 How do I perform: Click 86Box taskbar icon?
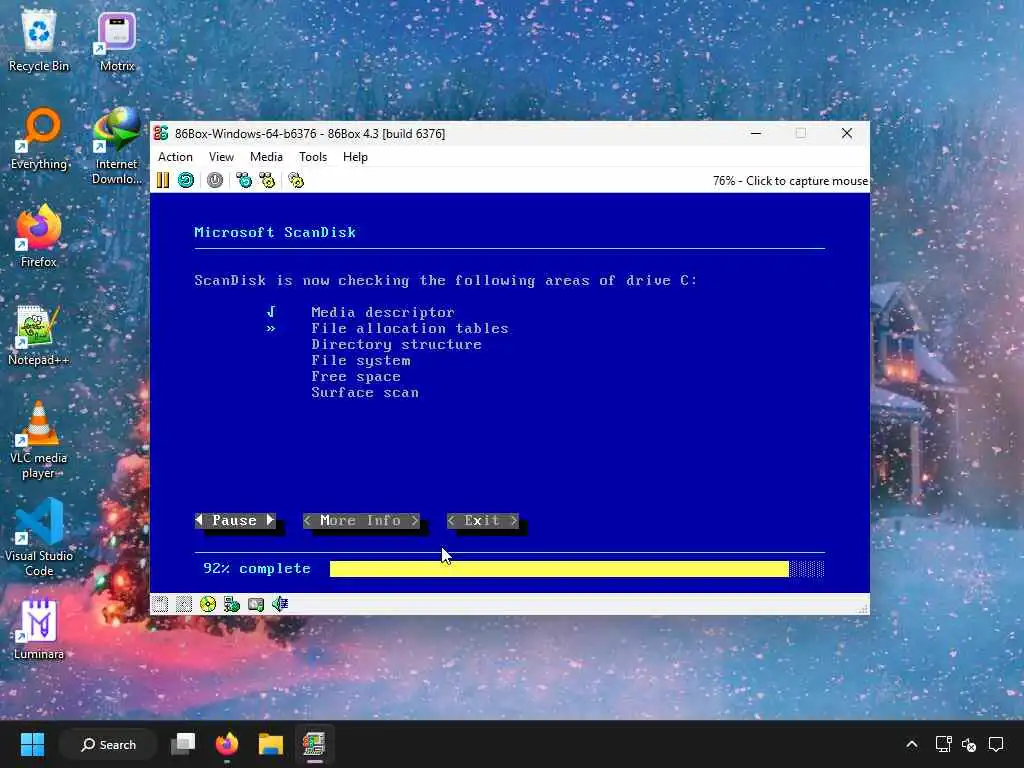pyautogui.click(x=314, y=744)
